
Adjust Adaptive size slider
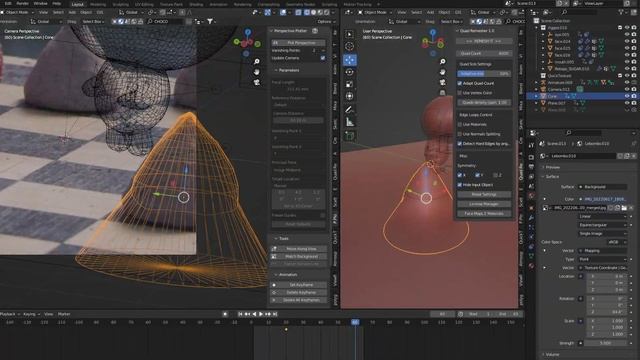[x=484, y=74]
